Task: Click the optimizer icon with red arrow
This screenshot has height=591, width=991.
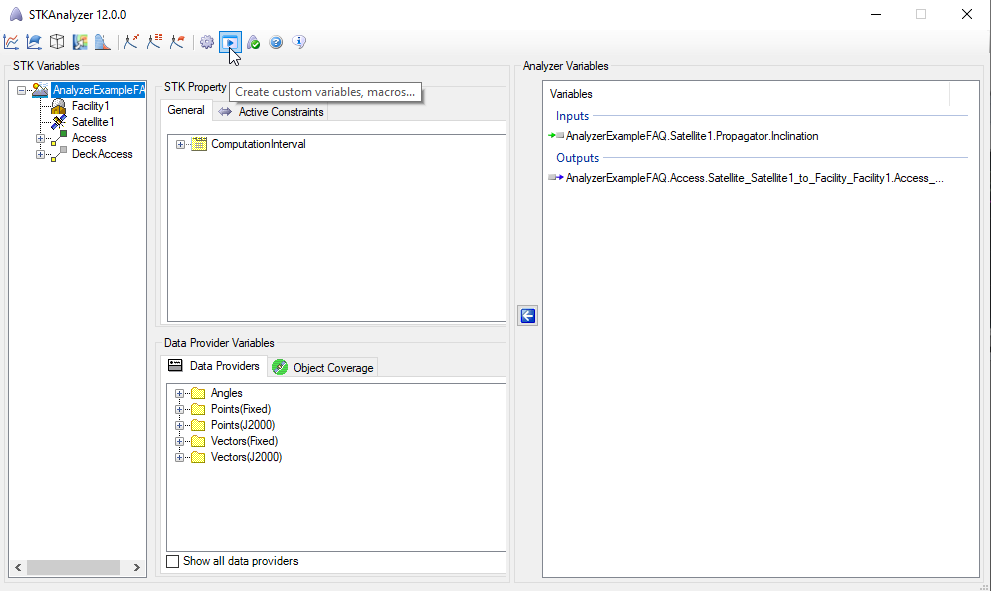Action: pyautogui.click(x=131, y=42)
